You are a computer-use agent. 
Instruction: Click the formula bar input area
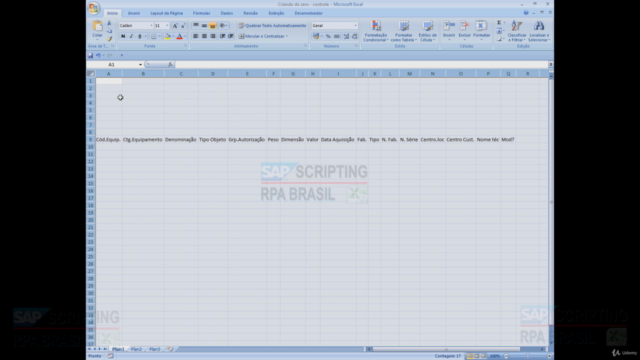(361, 64)
